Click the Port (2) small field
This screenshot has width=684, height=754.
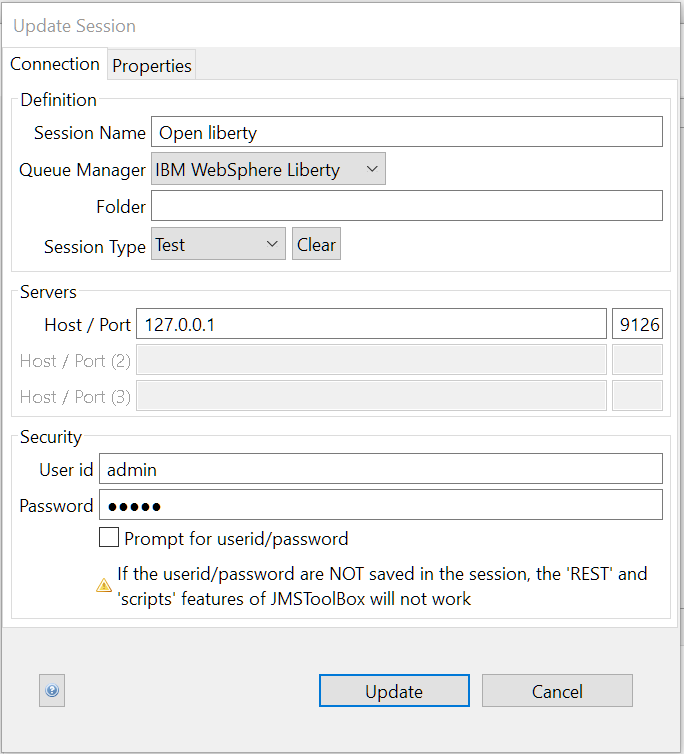637,360
